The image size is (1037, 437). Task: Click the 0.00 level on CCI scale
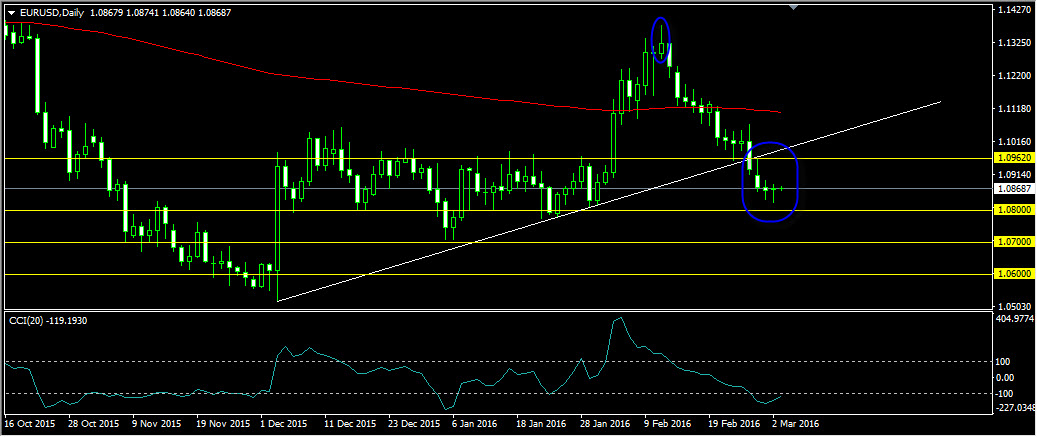point(1007,377)
